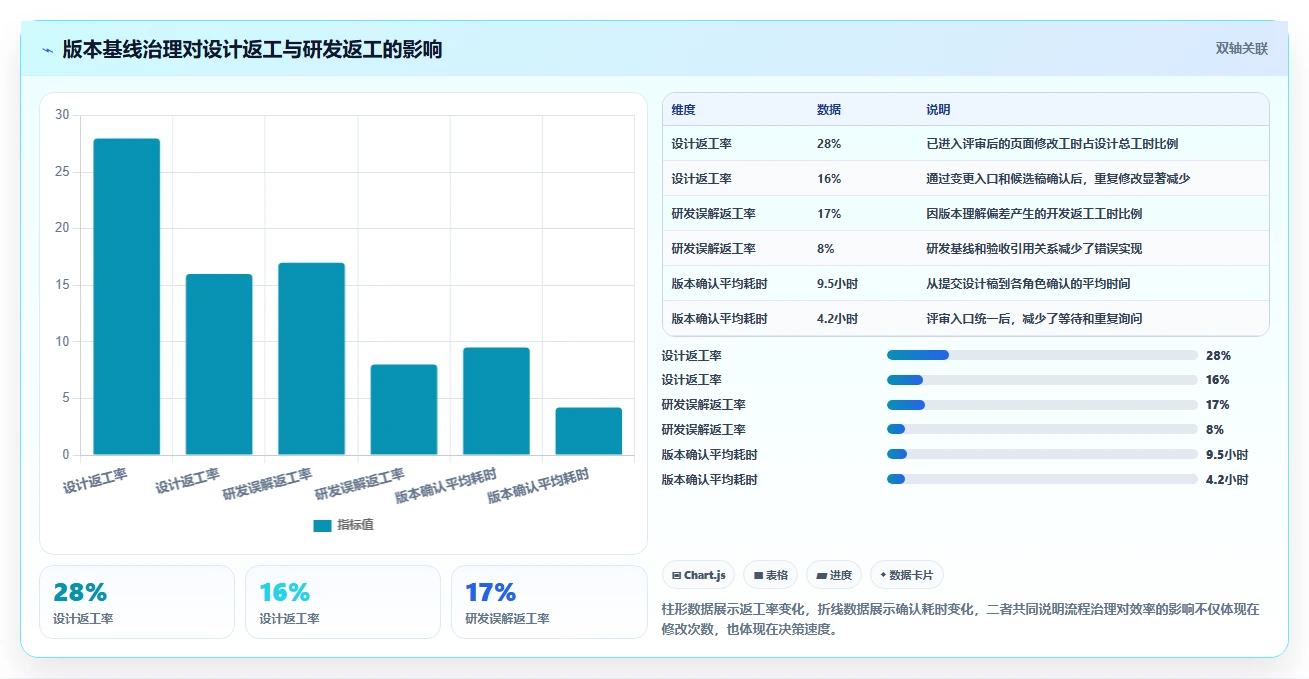Click the 数据卡片 tag

tap(907, 575)
